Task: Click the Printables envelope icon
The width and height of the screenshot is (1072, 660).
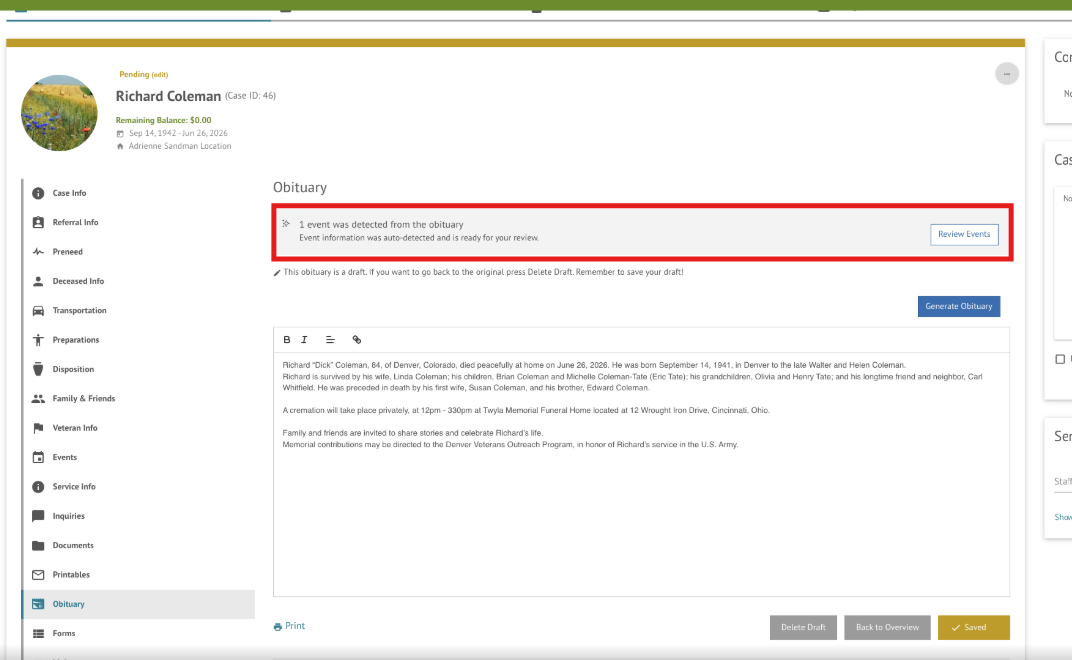Action: tap(38, 575)
